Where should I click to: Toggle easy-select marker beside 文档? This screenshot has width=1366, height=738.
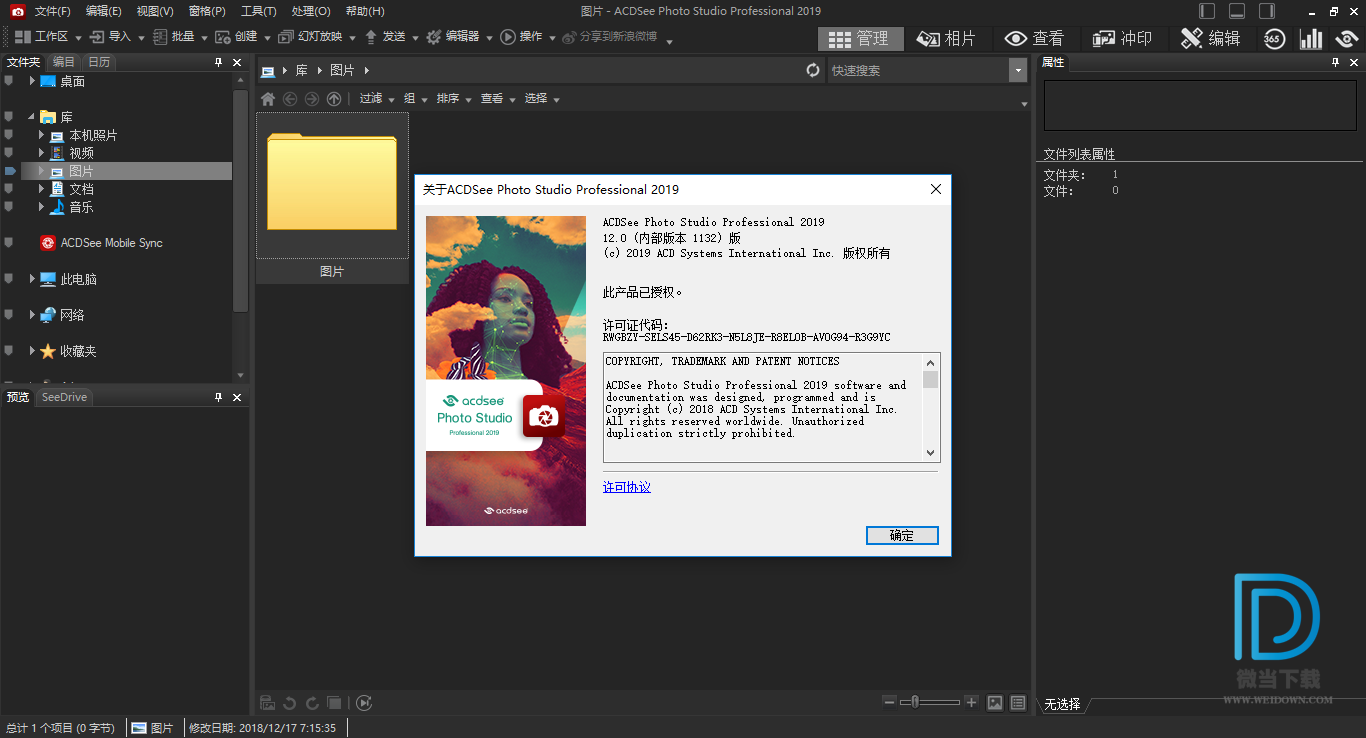[9, 189]
